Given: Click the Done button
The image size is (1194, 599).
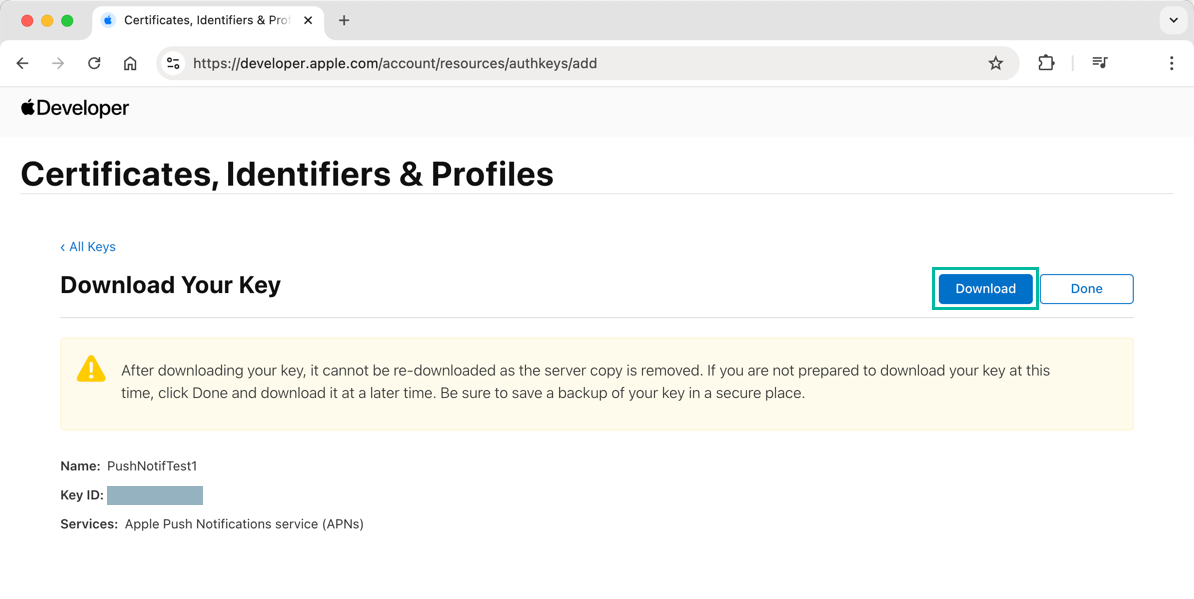Looking at the screenshot, I should pyautogui.click(x=1086, y=289).
